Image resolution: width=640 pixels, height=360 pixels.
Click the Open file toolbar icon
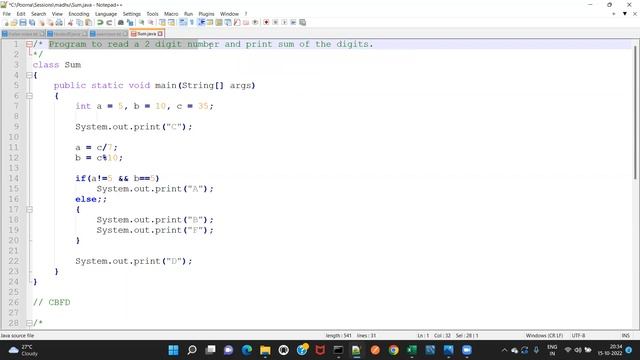click(x=14, y=22)
